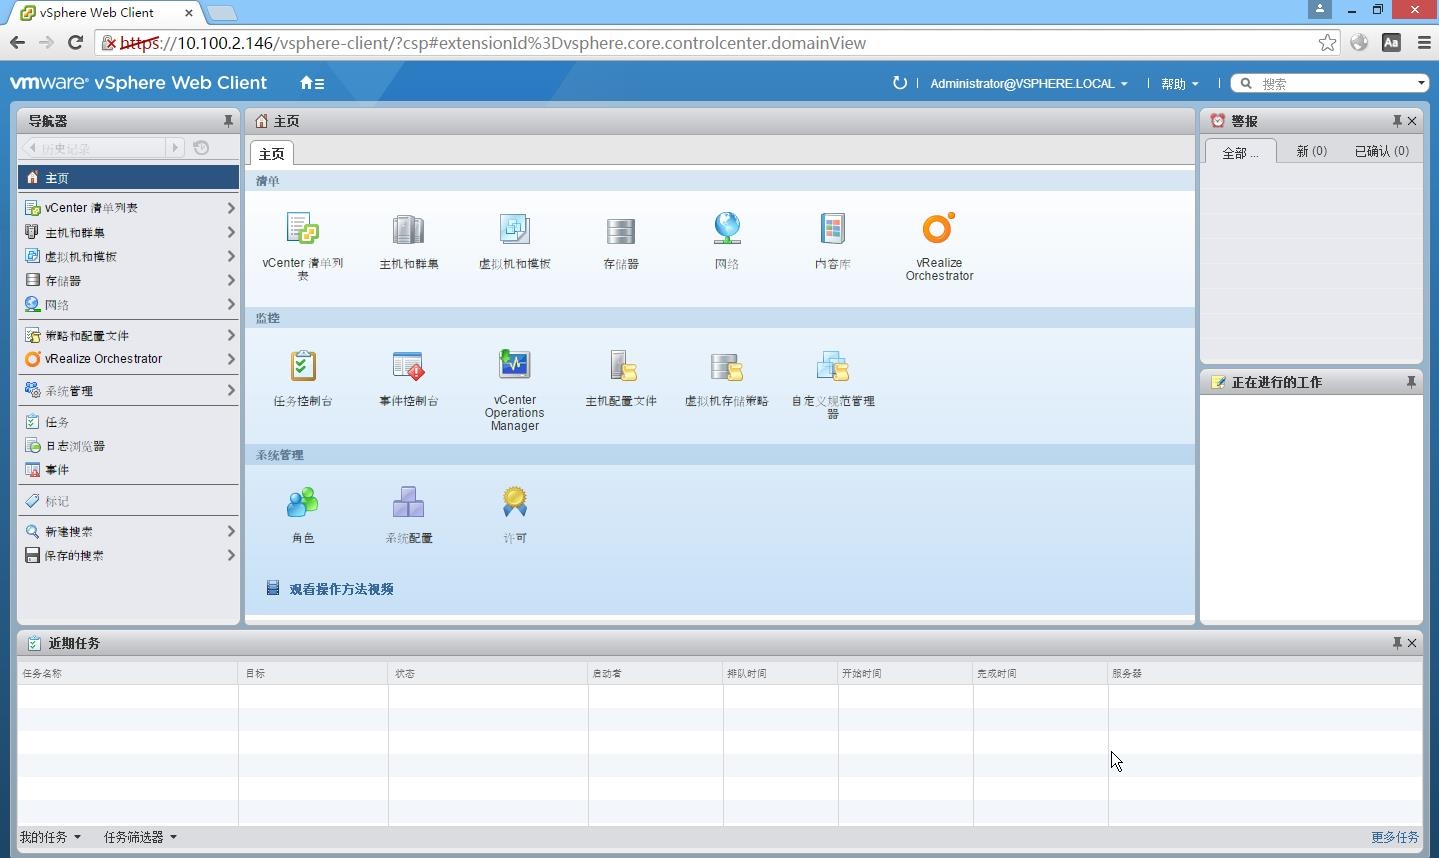The image size is (1439, 858).
Task: Open 标记 in the navigator
Action: click(x=128, y=500)
